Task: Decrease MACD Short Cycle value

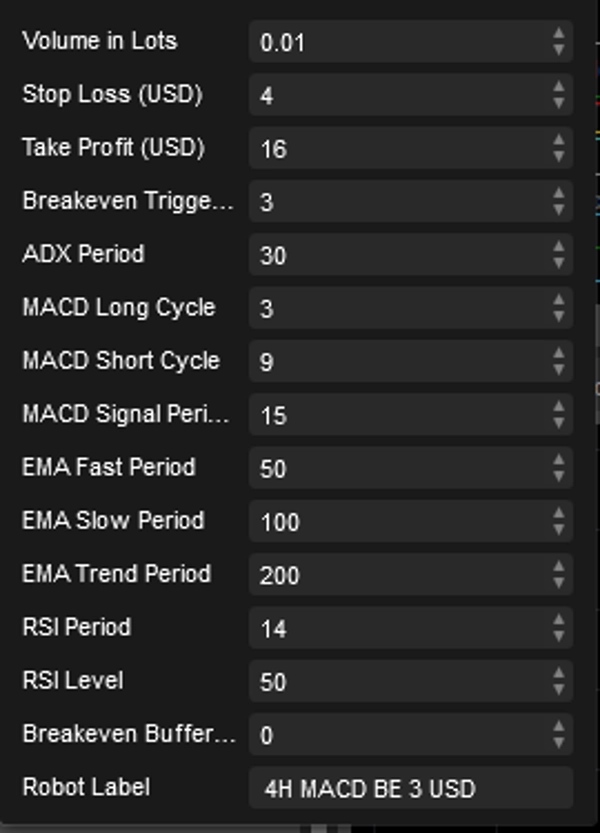Action: (x=560, y=367)
